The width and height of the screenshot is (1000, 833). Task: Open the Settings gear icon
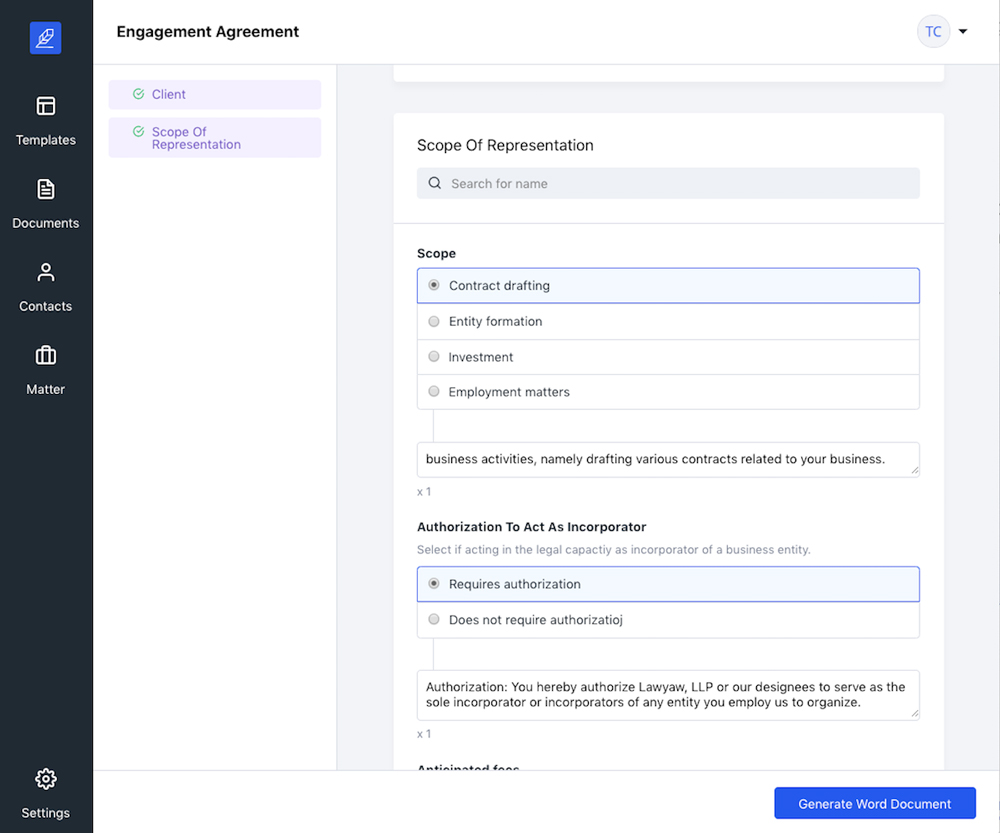coord(46,779)
